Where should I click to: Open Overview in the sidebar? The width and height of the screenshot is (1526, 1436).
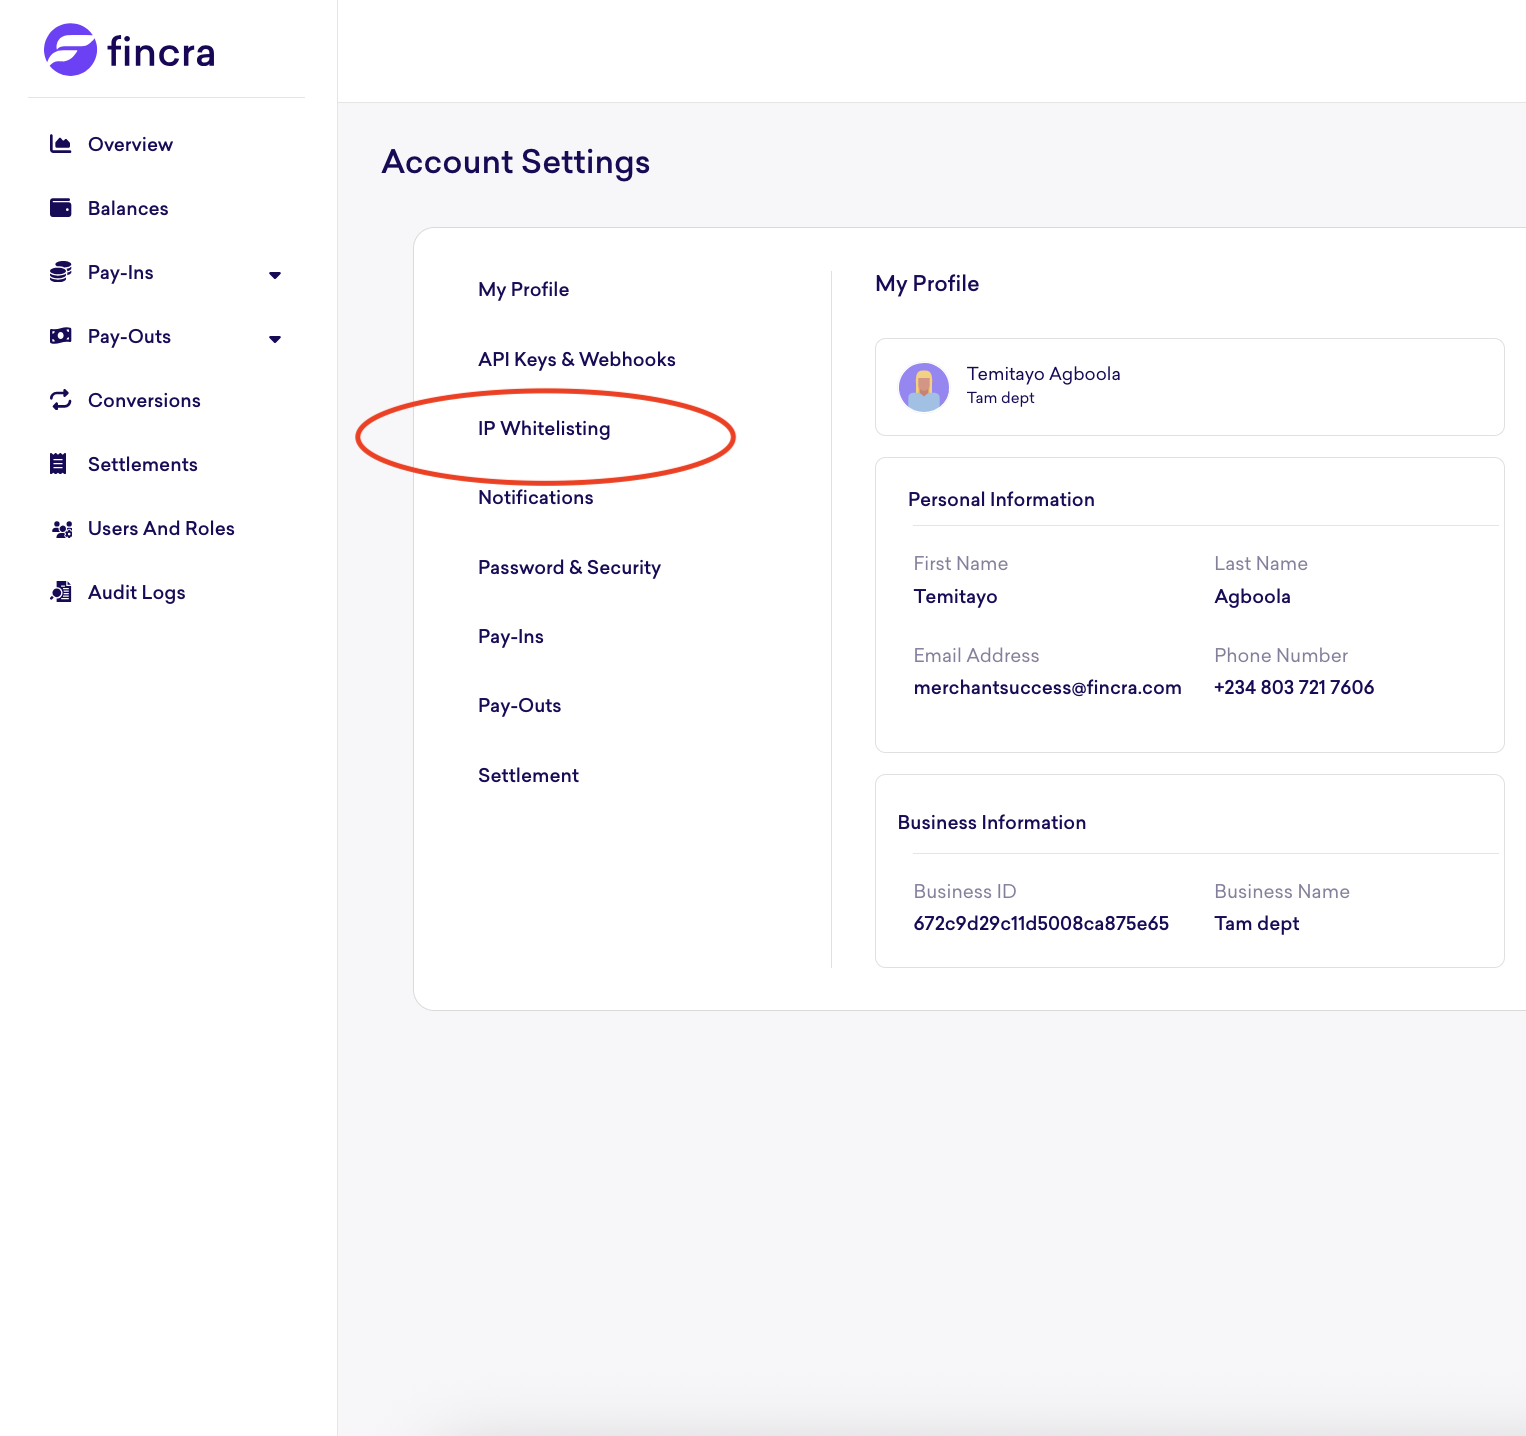[x=130, y=144]
